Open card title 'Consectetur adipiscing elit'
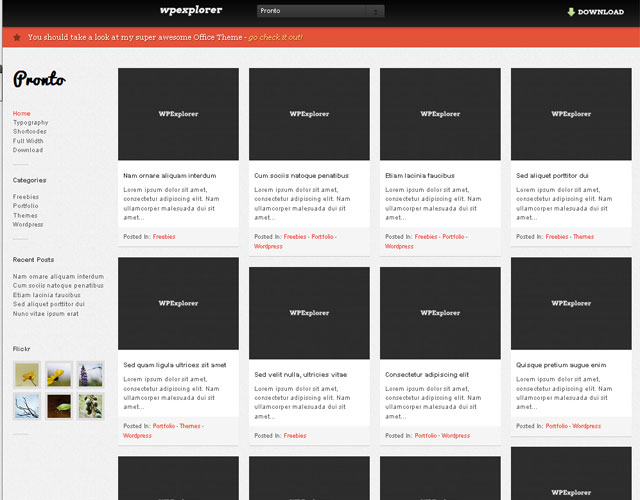 (427, 374)
